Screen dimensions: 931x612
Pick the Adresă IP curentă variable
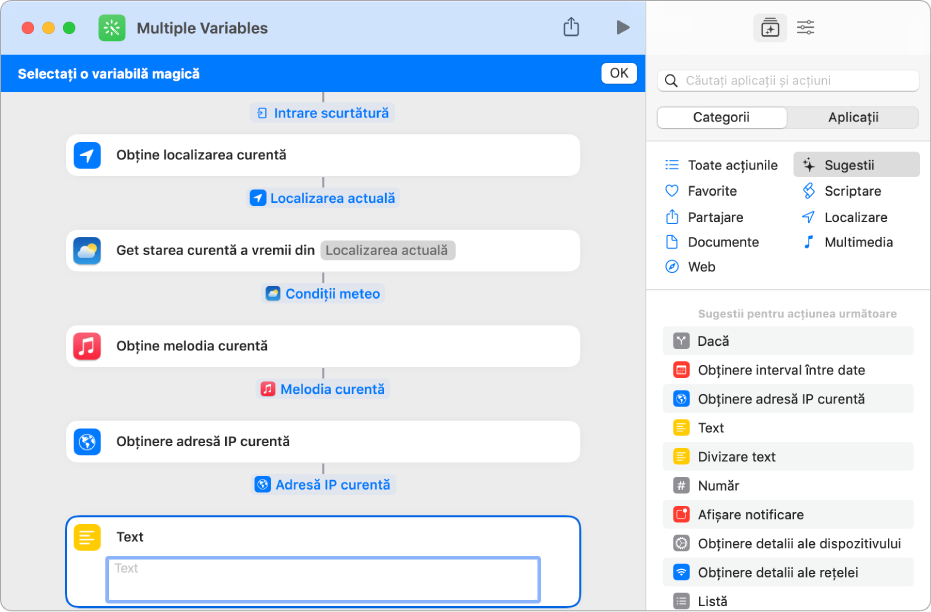[x=323, y=485]
